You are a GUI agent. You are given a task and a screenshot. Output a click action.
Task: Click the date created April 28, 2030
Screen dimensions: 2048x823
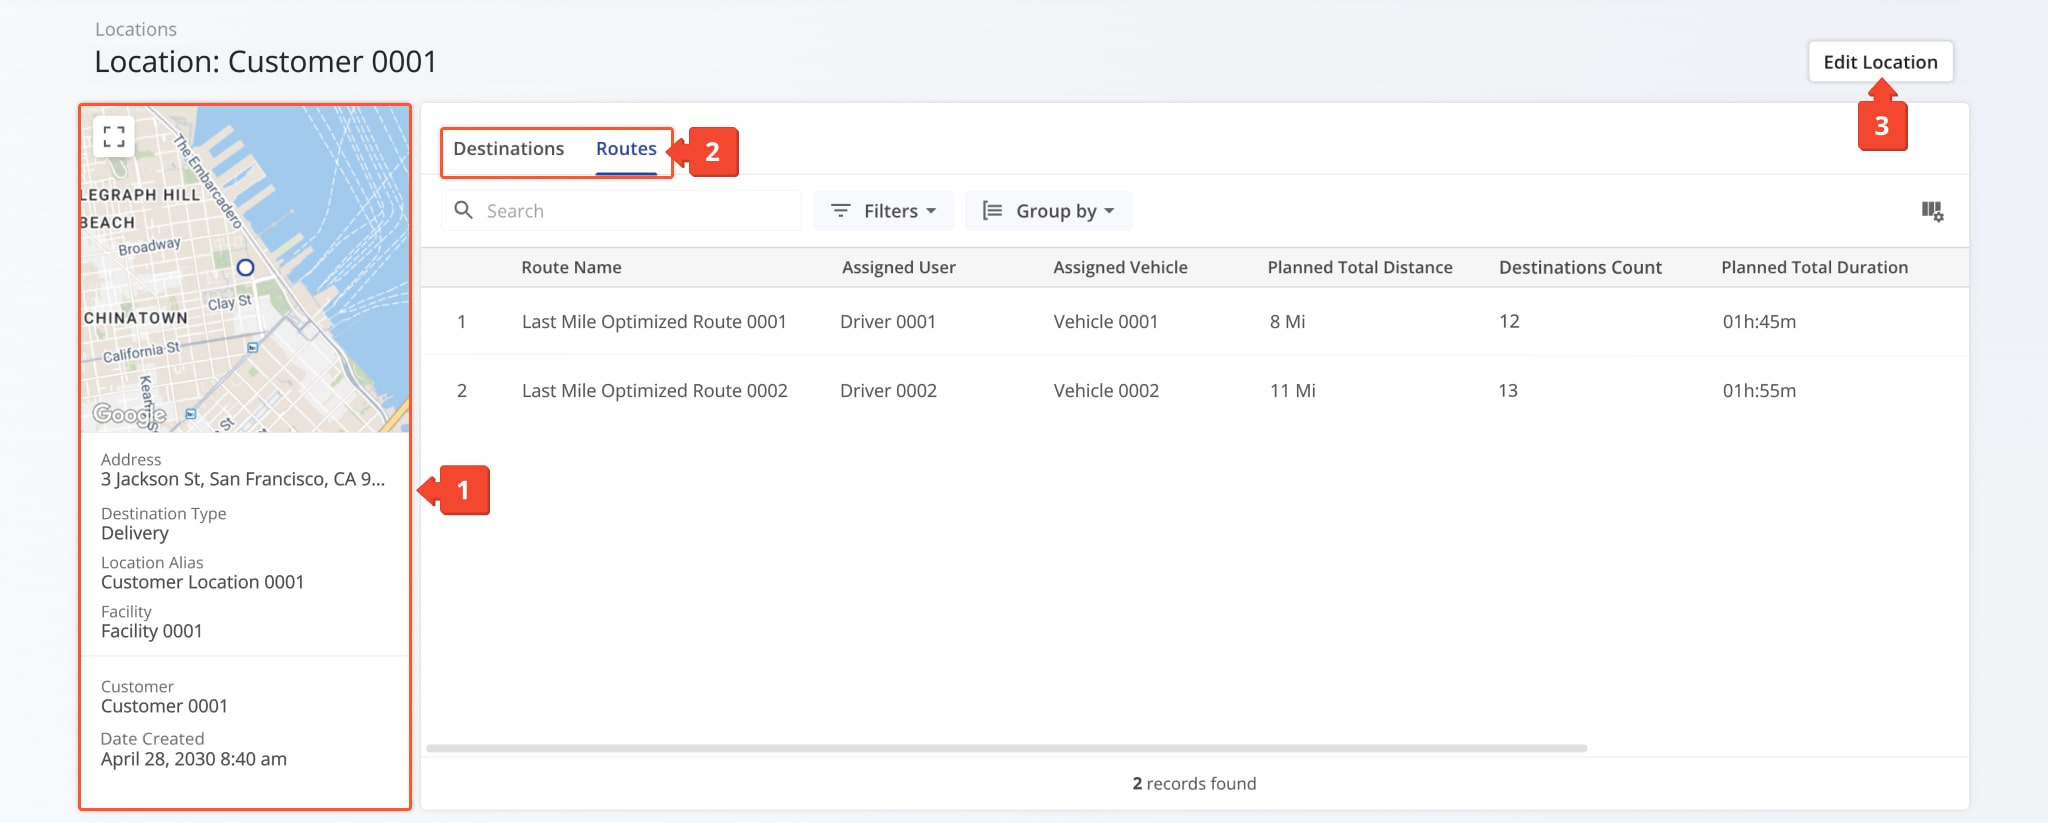point(194,760)
